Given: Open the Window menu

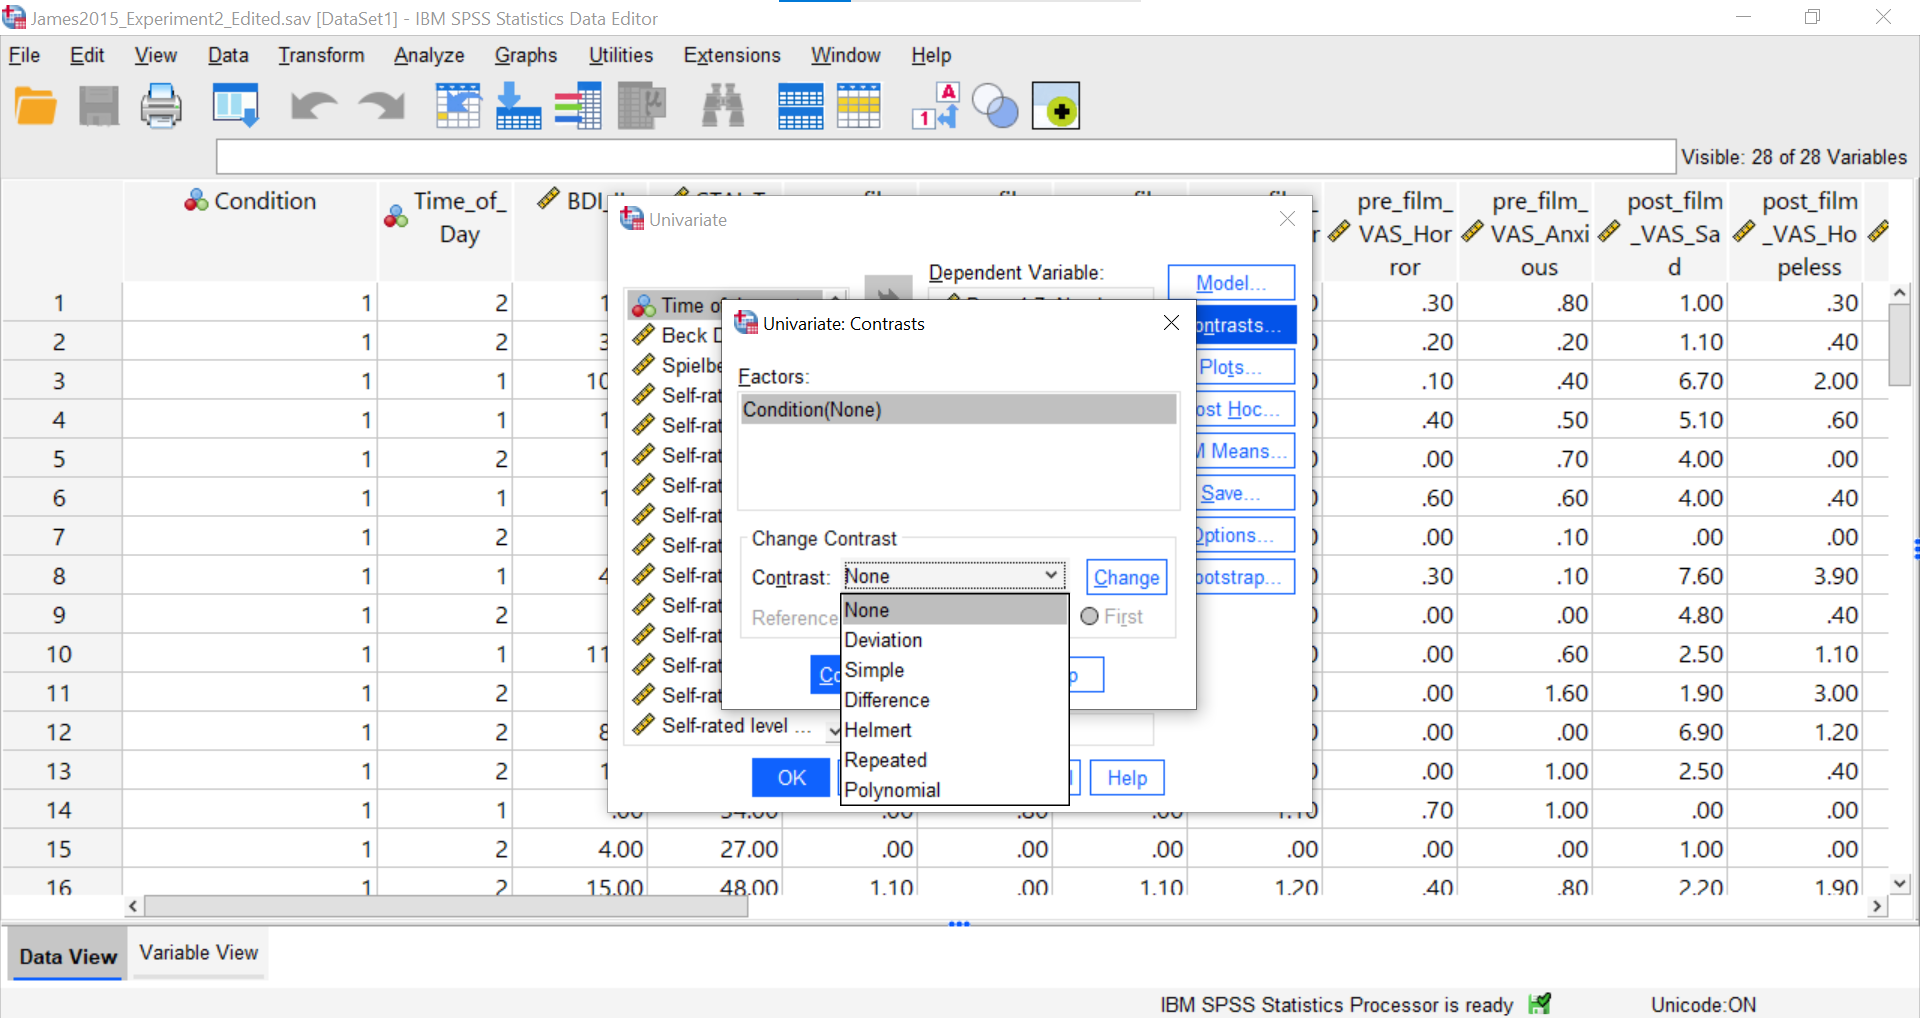Looking at the screenshot, I should pos(845,55).
